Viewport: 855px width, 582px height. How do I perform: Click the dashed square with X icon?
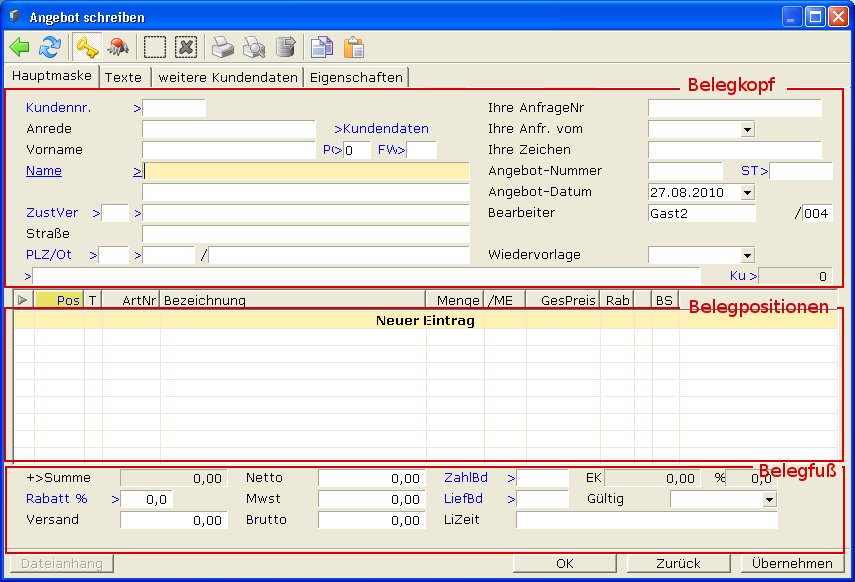185,47
